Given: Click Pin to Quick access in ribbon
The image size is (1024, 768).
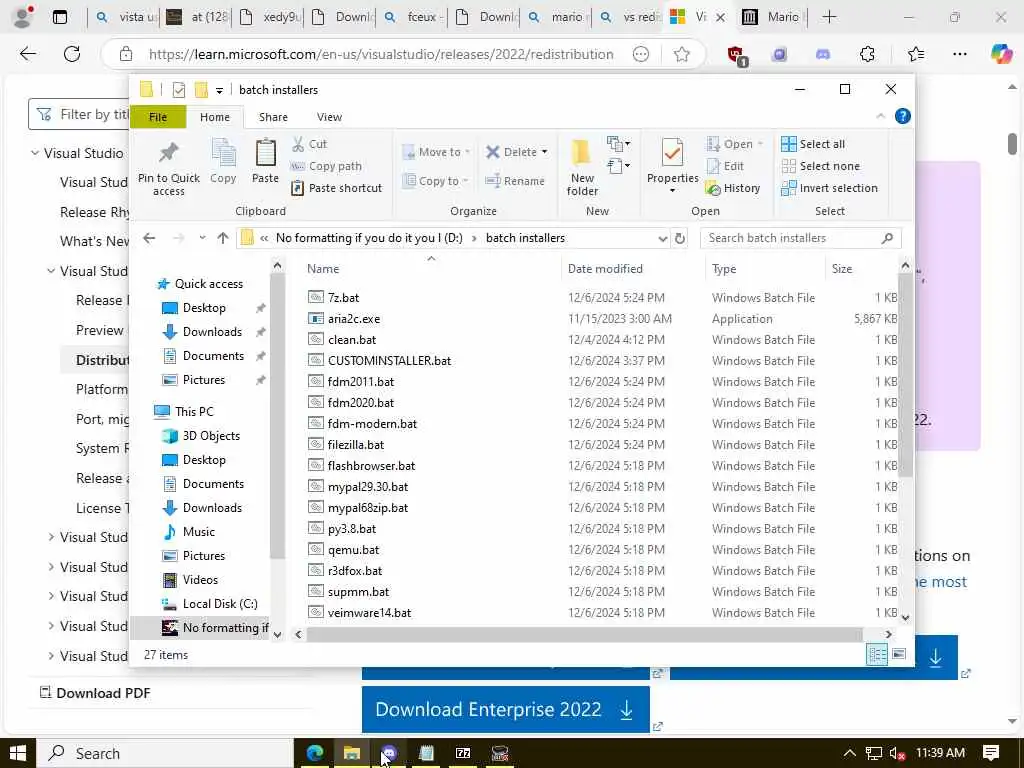Looking at the screenshot, I should 168,168.
